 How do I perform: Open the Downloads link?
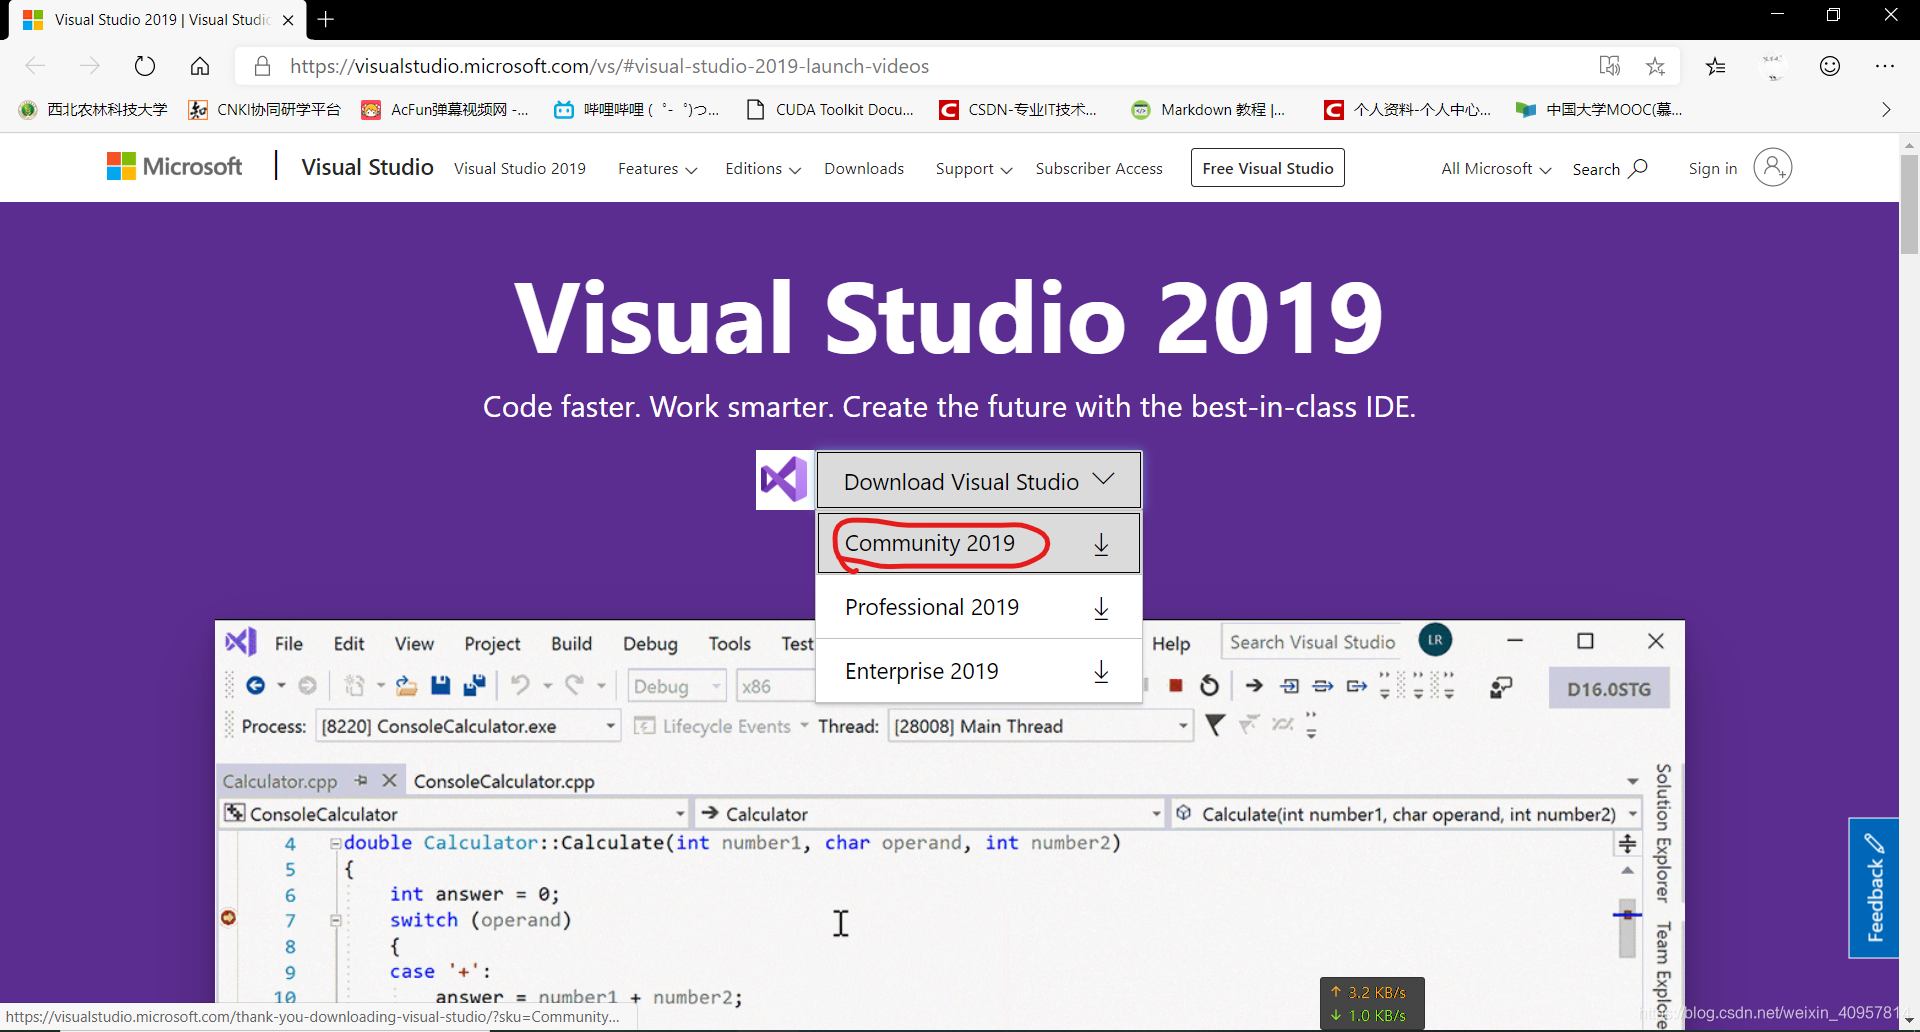(864, 168)
